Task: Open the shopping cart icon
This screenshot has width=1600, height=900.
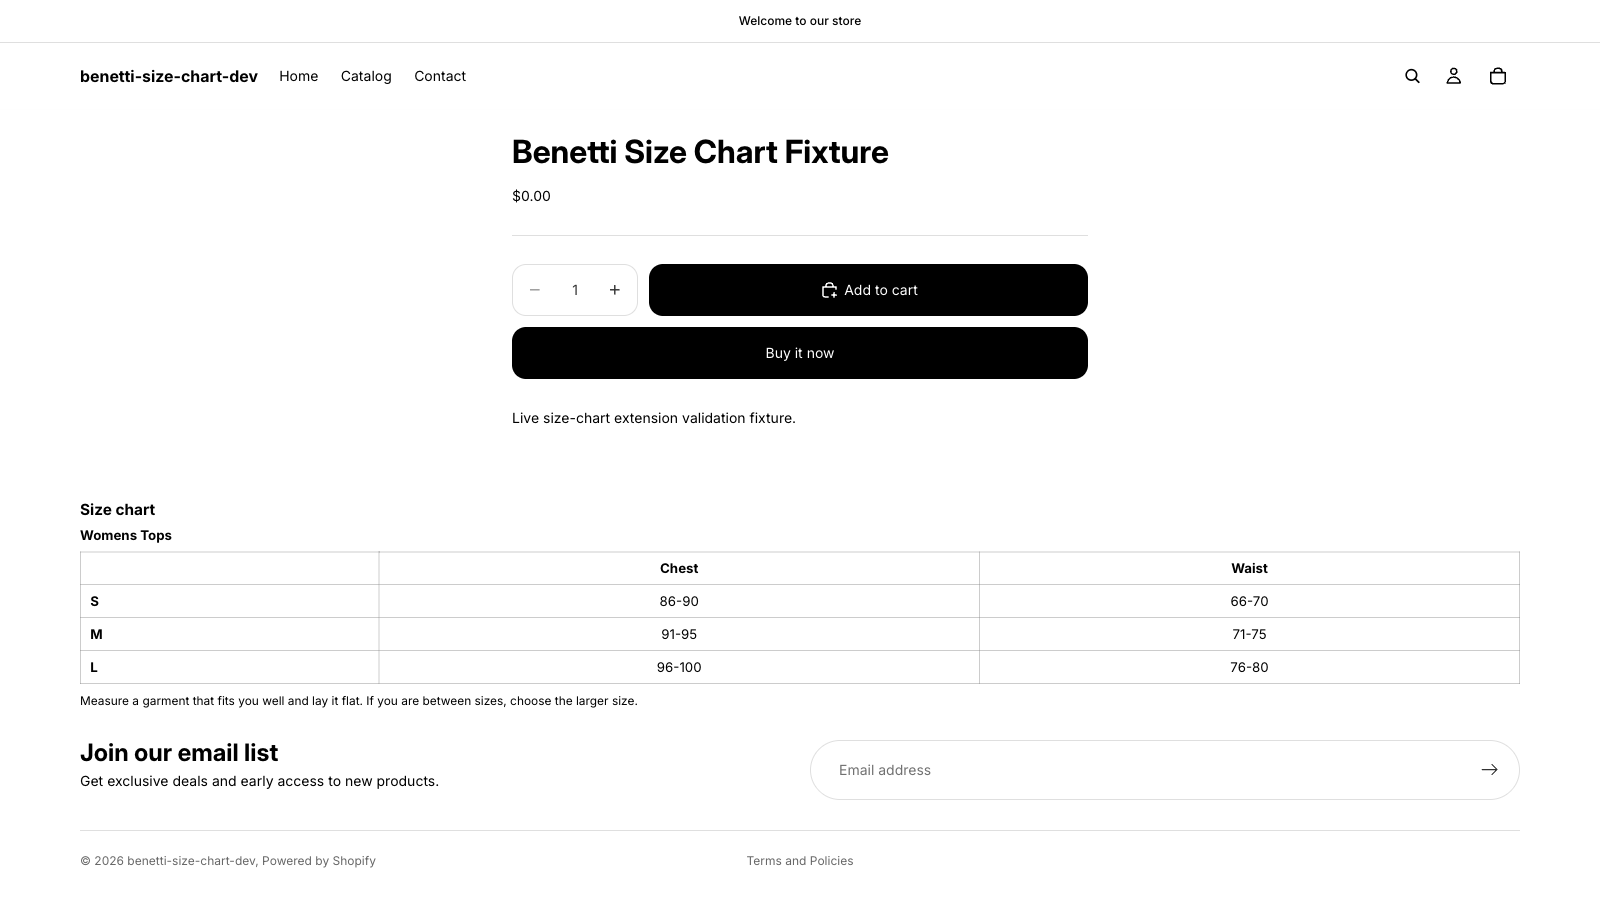Action: pyautogui.click(x=1498, y=76)
